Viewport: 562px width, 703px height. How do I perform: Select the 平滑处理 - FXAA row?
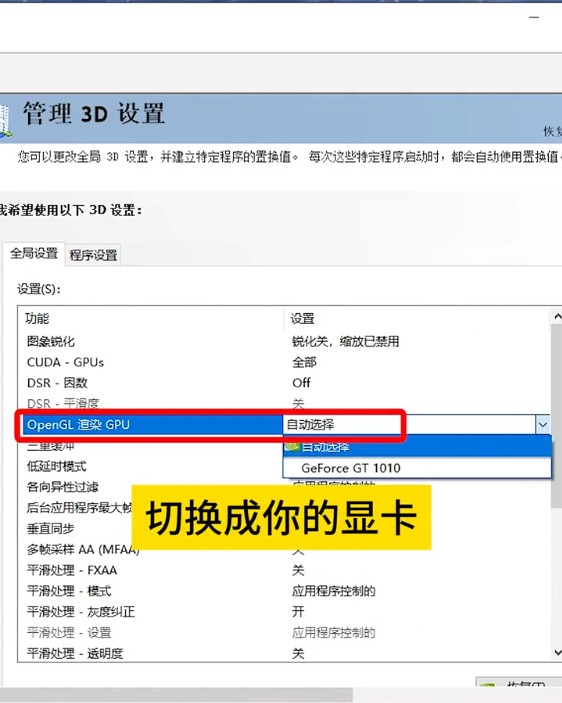(283, 570)
